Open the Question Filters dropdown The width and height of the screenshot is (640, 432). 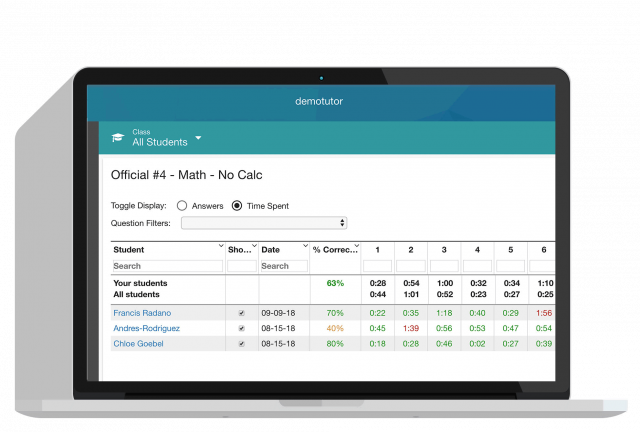[264, 223]
